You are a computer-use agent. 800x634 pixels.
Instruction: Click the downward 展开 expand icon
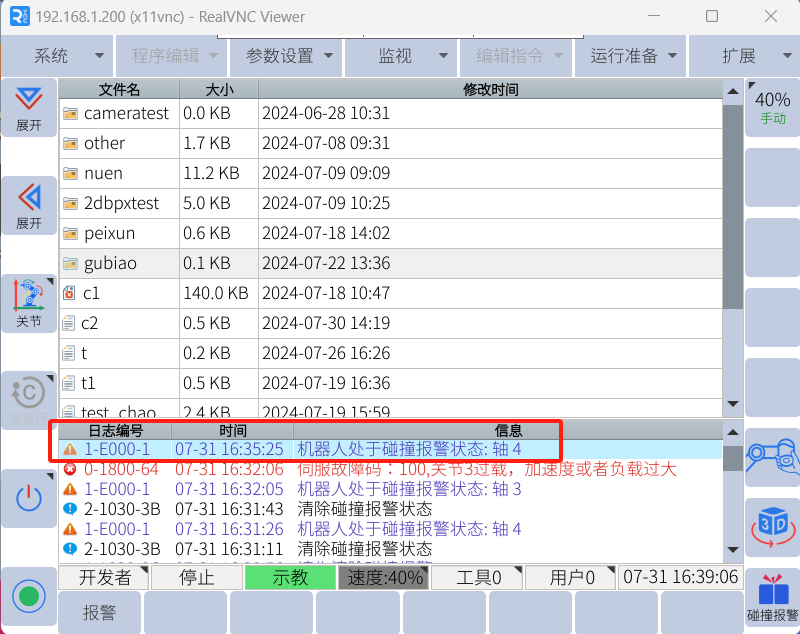coord(29,108)
